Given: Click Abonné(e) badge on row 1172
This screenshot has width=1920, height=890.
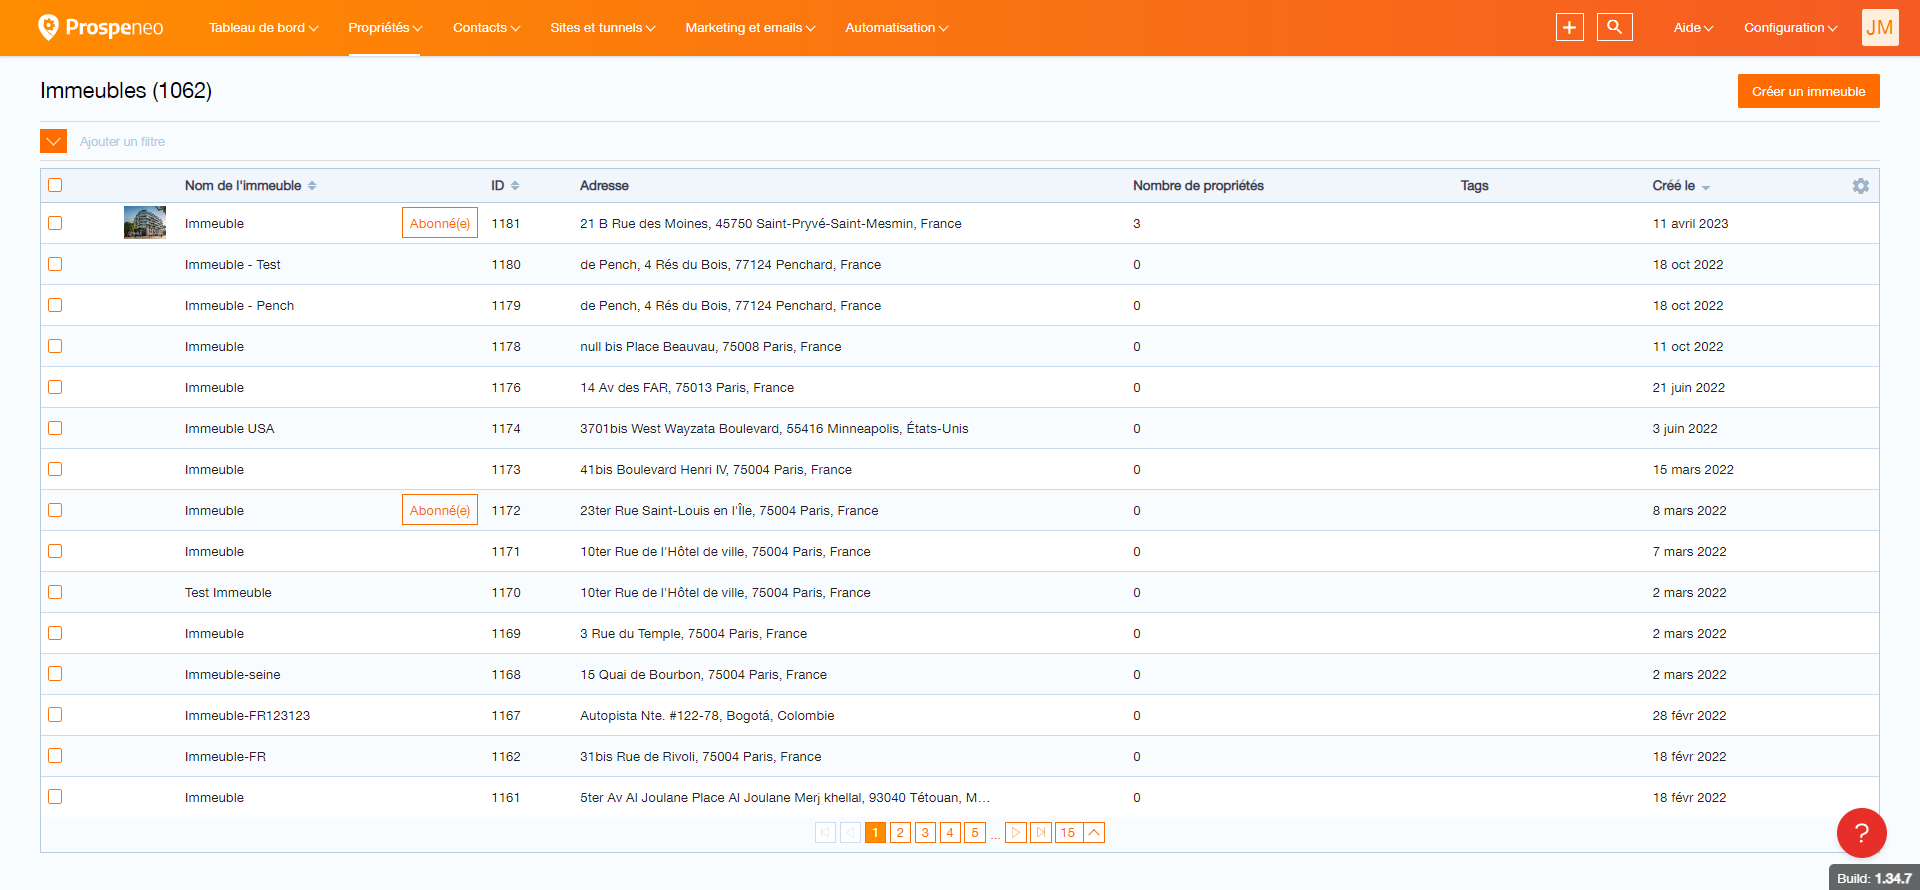Looking at the screenshot, I should coord(440,510).
